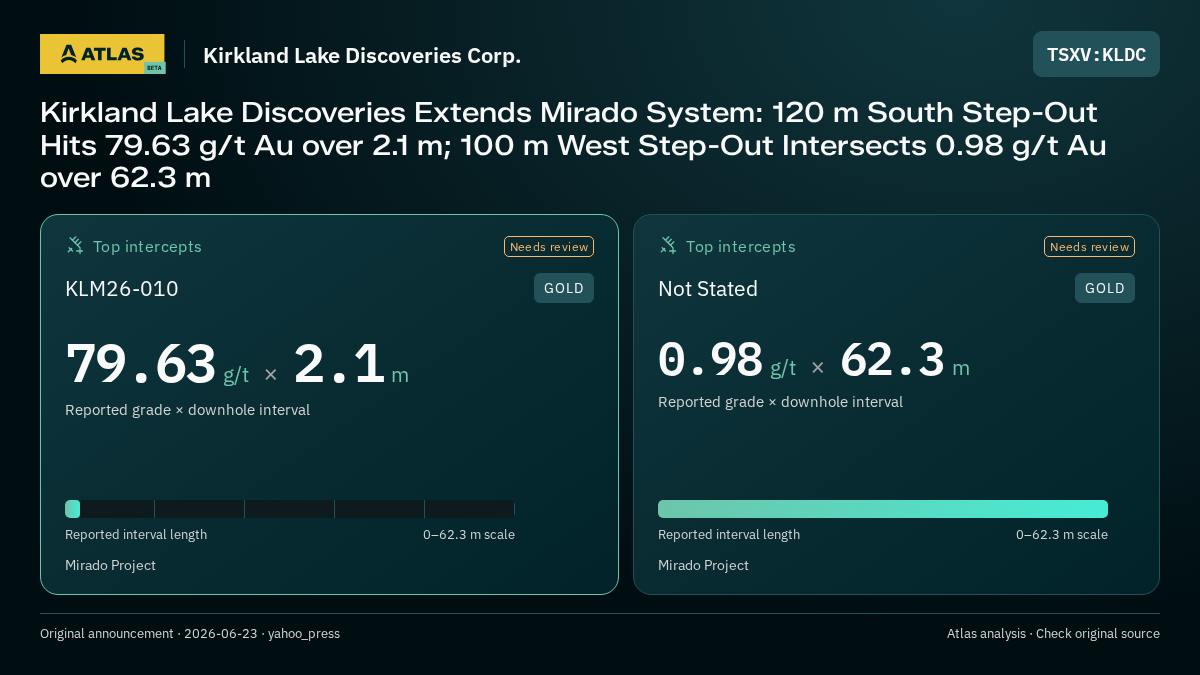Select the Not Stated hole label
Image resolution: width=1200 pixels, height=675 pixels.
[708, 289]
